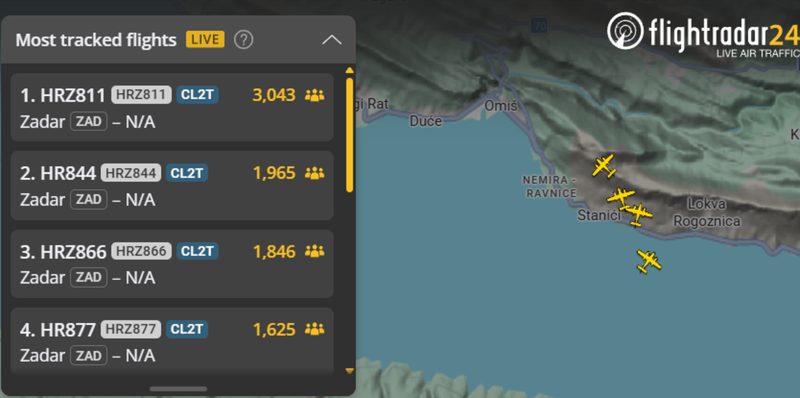The height and width of the screenshot is (398, 800).
Task: Select the yellow aircraft over the sea
Action: click(x=648, y=261)
